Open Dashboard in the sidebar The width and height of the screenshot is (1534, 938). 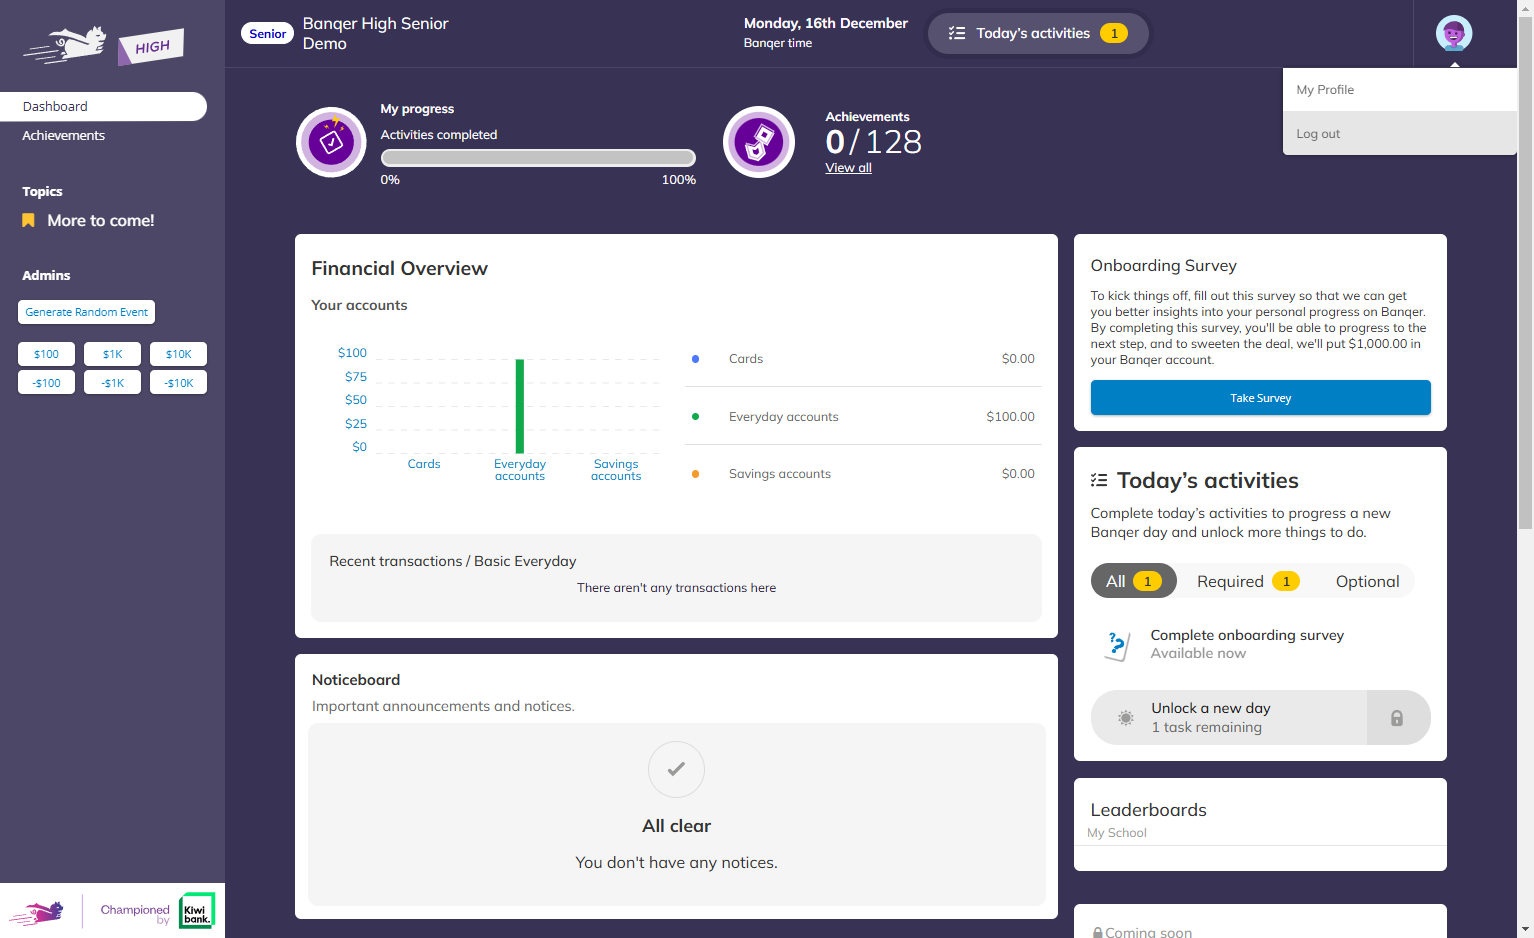point(103,107)
